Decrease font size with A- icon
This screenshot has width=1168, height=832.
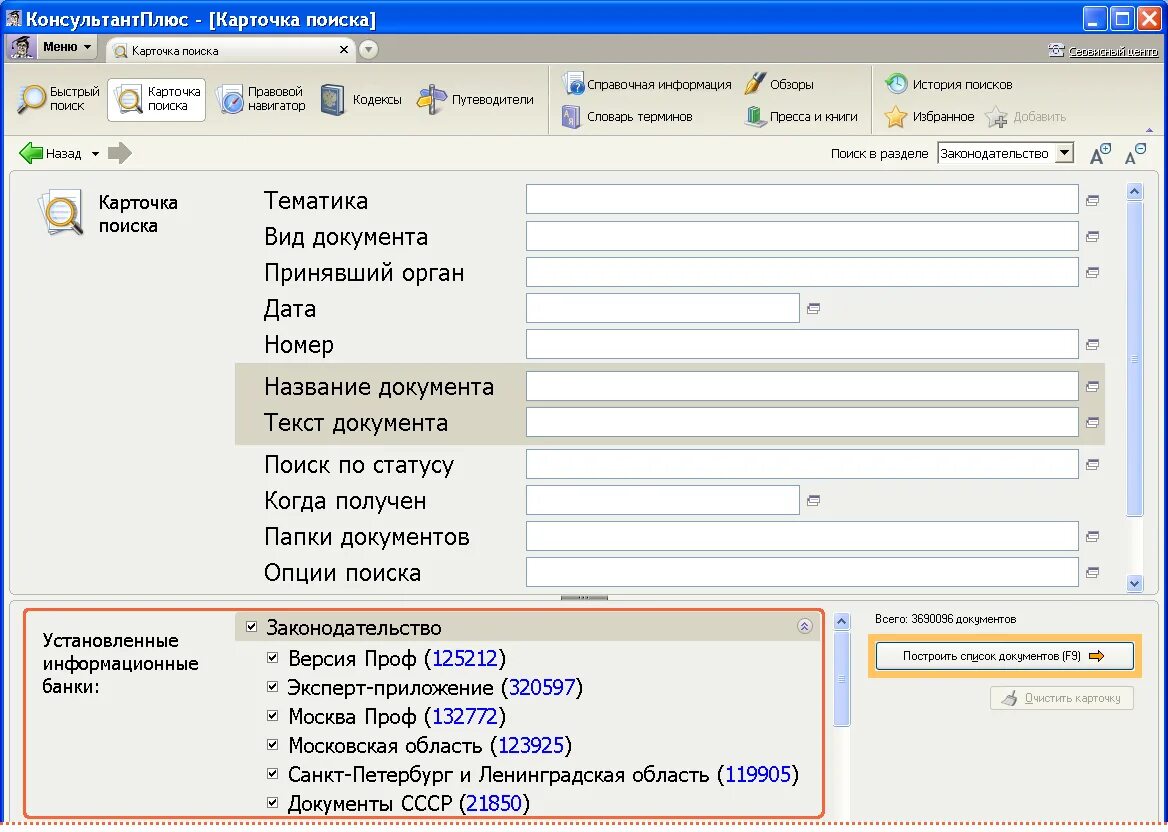pyautogui.click(x=1135, y=153)
